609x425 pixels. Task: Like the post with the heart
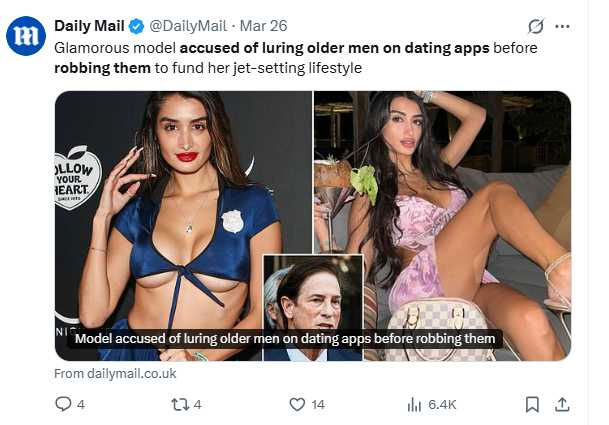[x=296, y=404]
